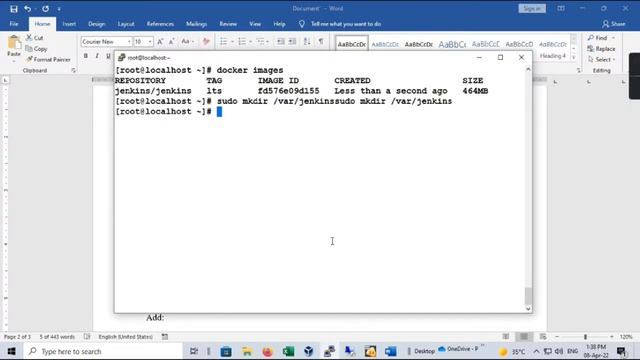Decrease font size with the Shrink Font icon

tap(172, 42)
